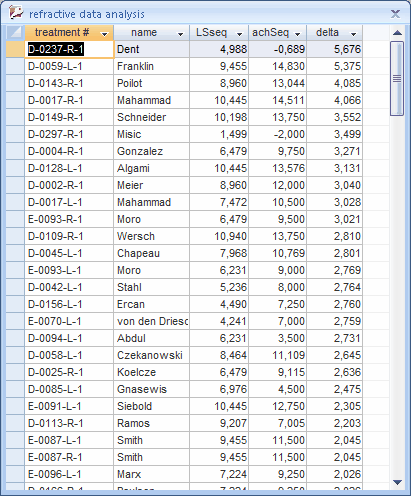Viewport: 411px width, 496px height.
Task: Click the select-all corner box of datasheet
Action: point(15,33)
